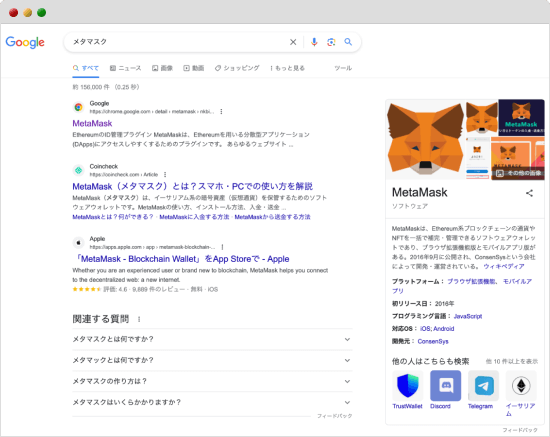The height and width of the screenshot is (437, 550).
Task: Select the すべて search tab
Action: point(86,68)
